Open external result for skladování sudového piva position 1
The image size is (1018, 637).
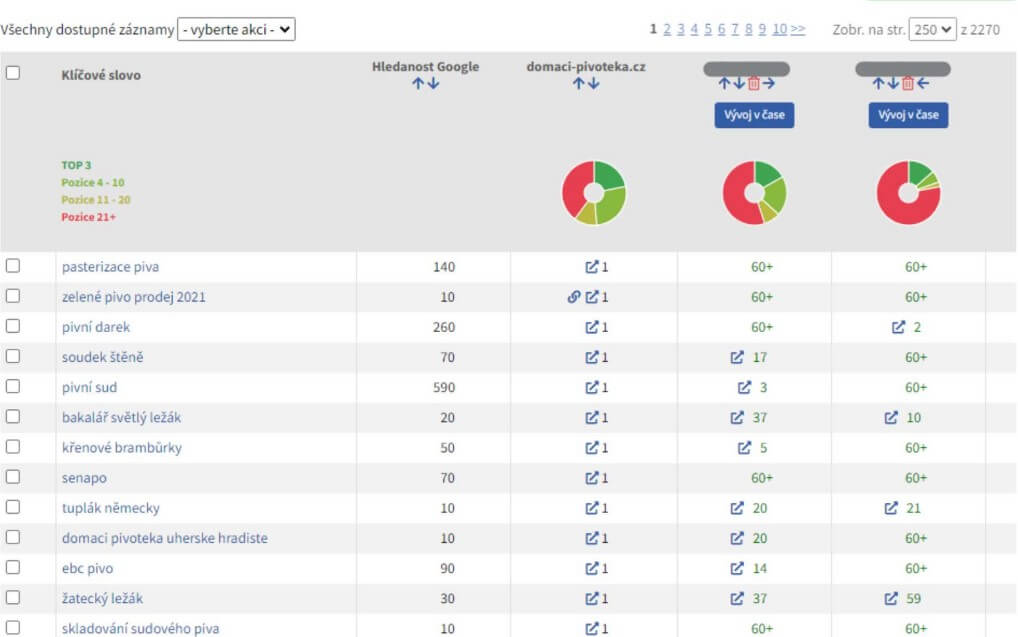591,629
